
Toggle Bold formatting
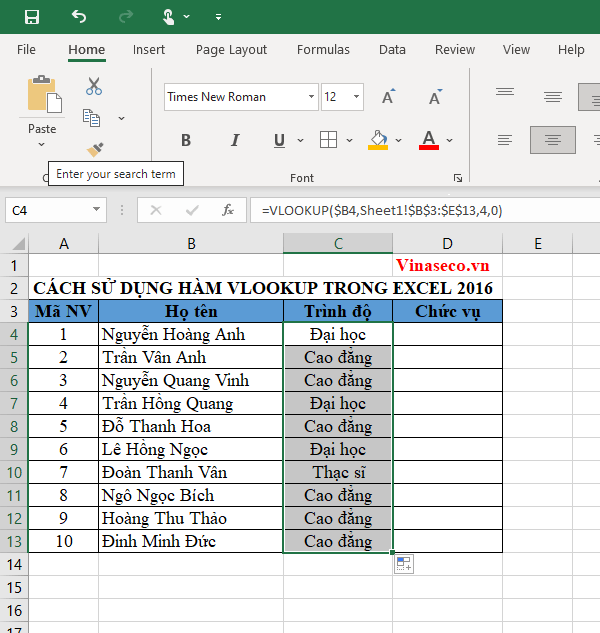pyautogui.click(x=186, y=140)
